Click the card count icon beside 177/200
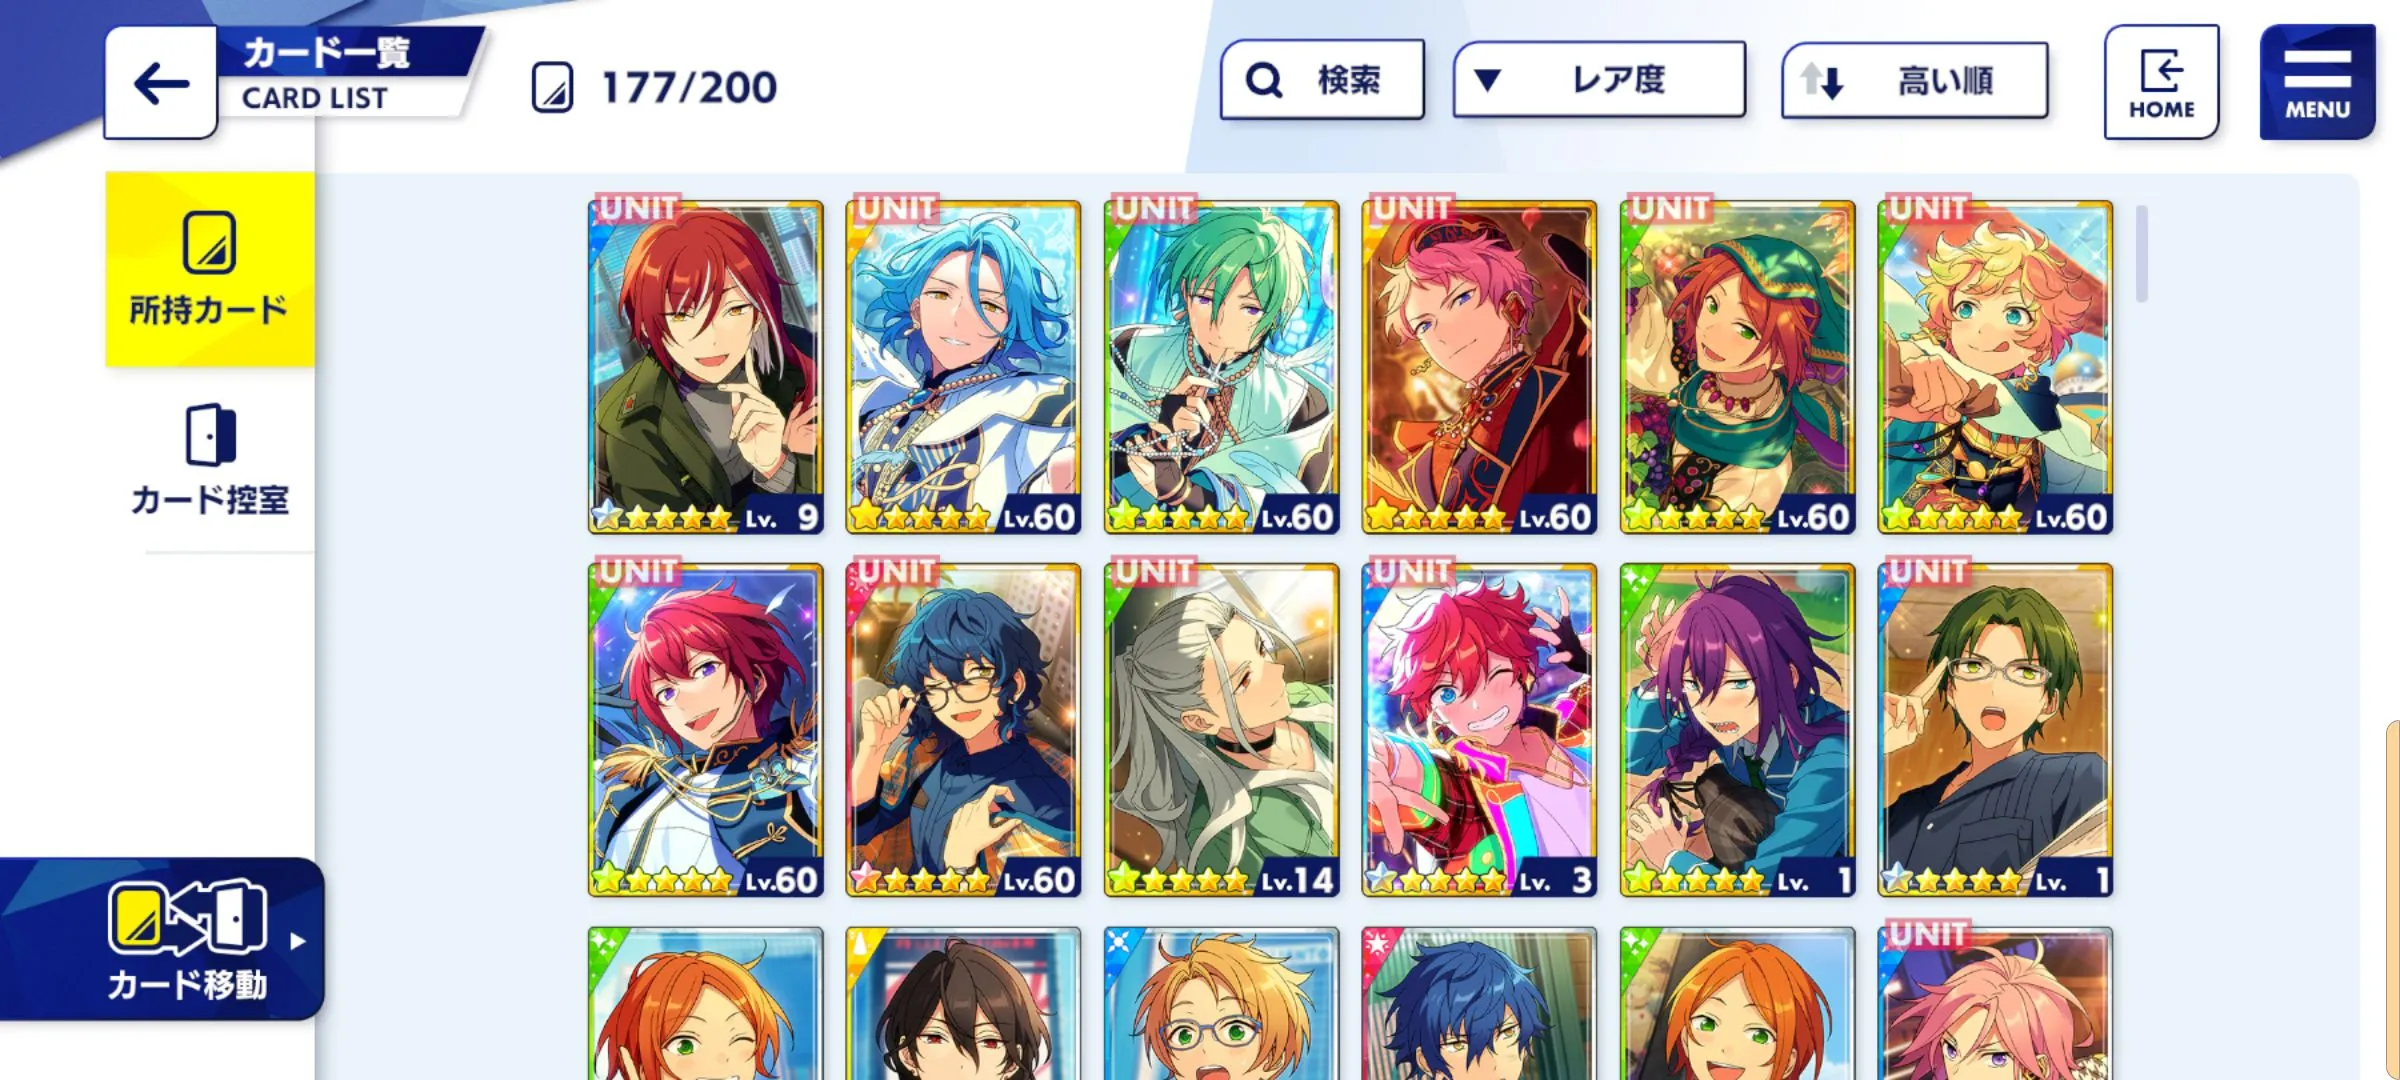This screenshot has width=2400, height=1080. [552, 87]
